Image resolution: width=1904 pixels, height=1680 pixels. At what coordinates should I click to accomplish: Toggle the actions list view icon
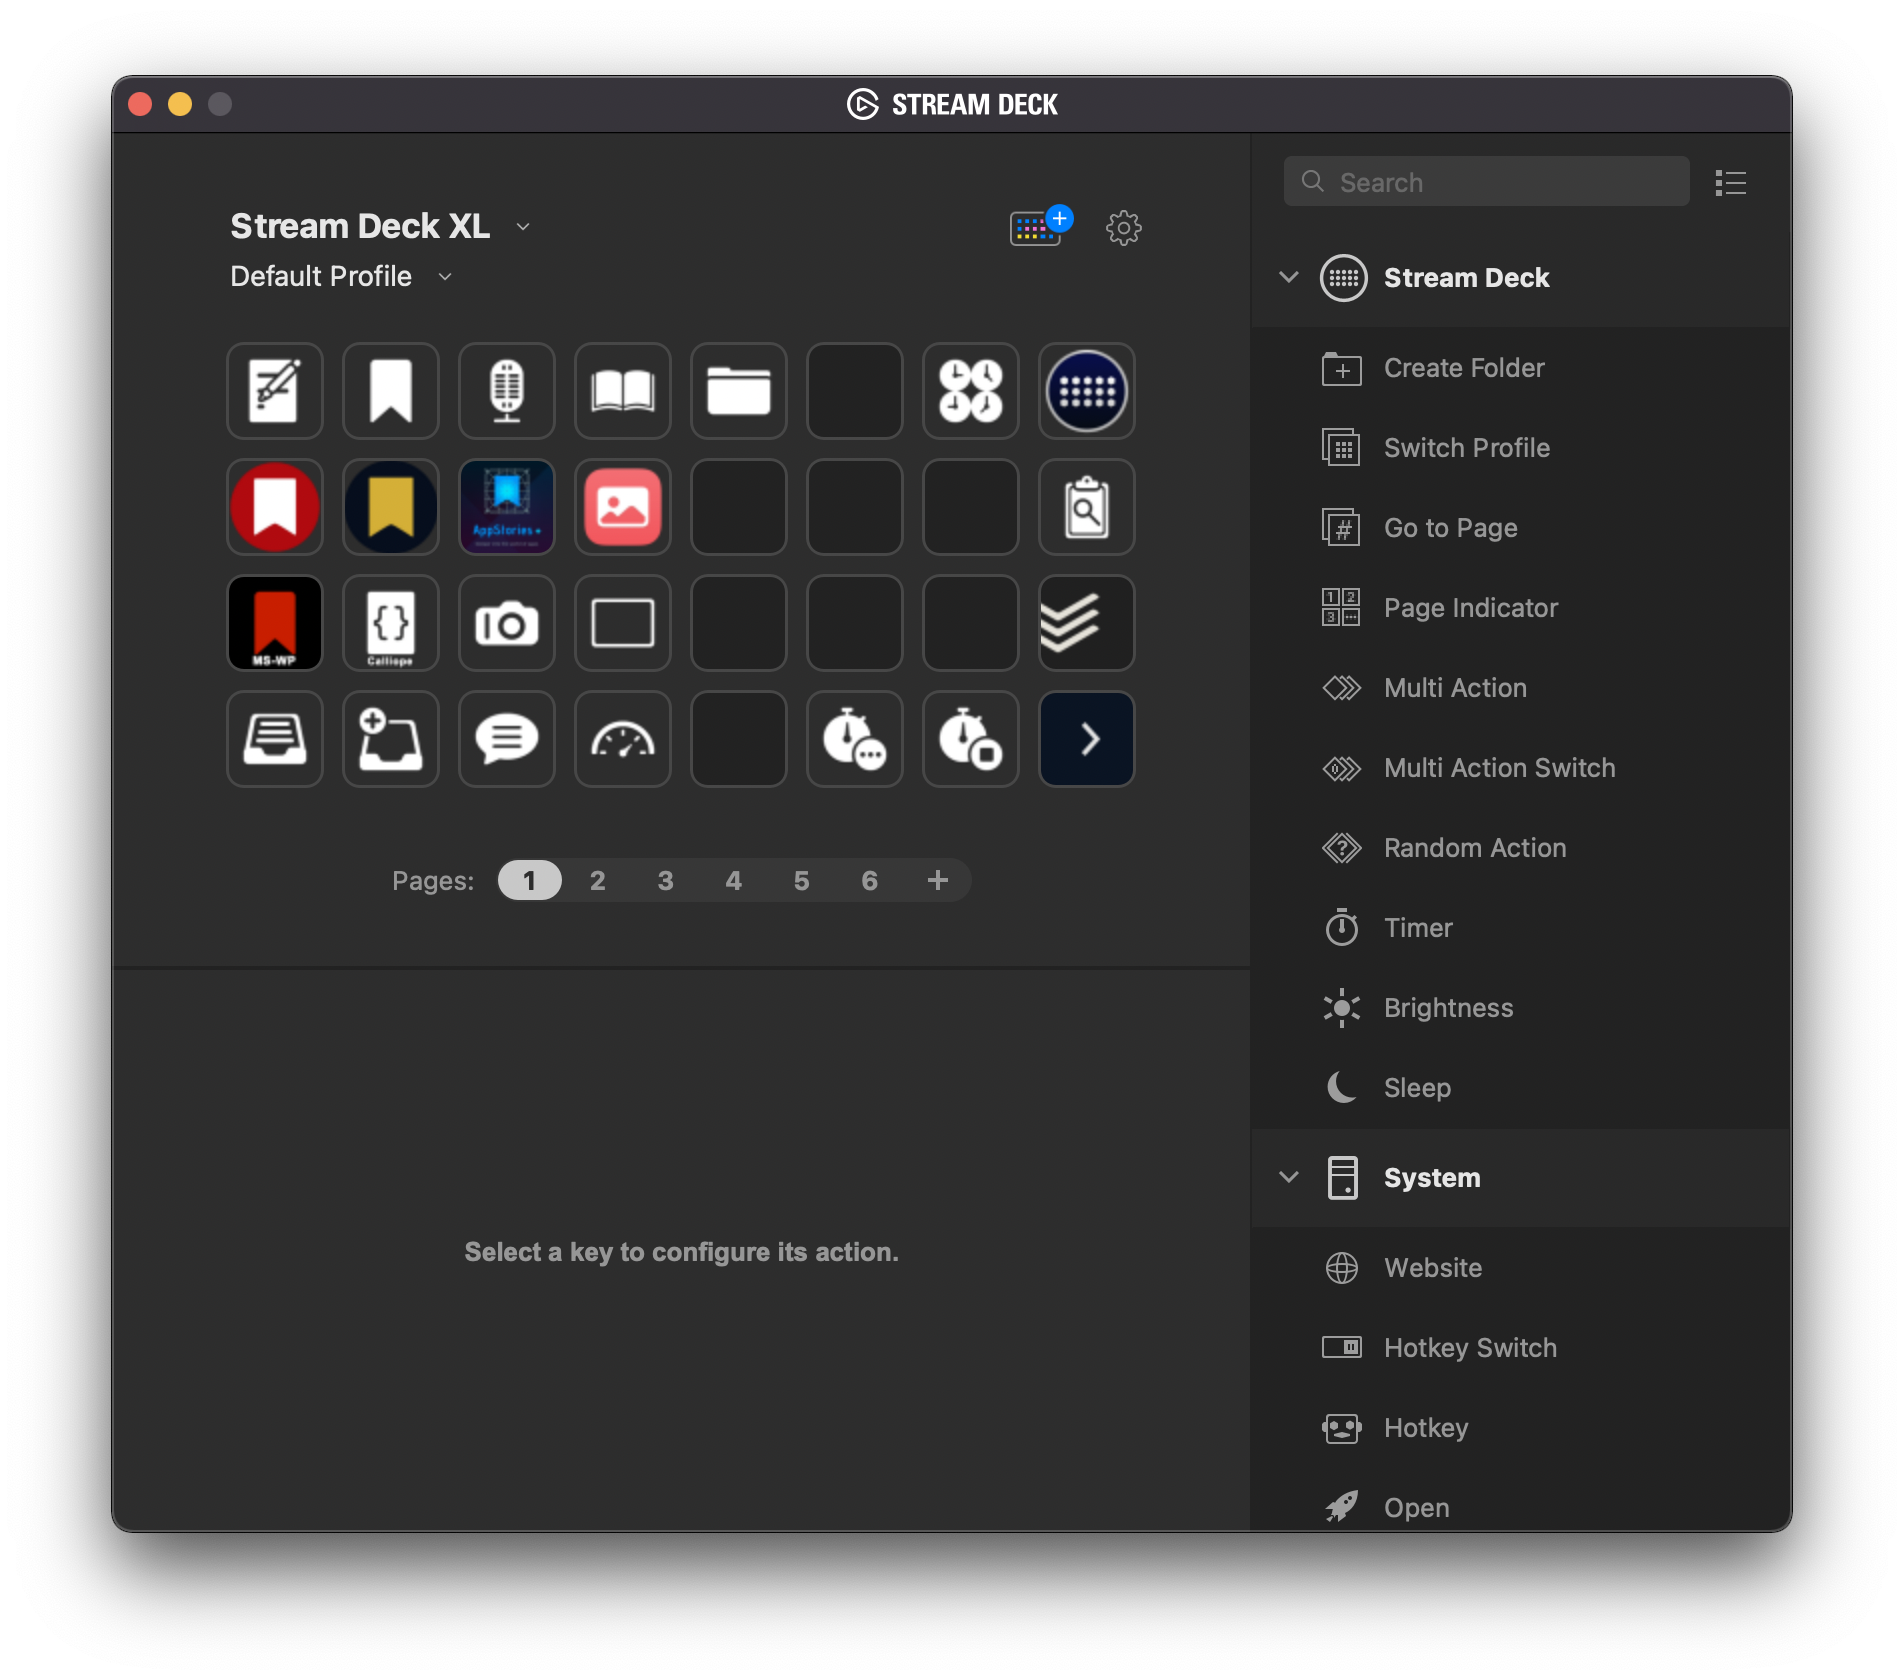[1731, 183]
